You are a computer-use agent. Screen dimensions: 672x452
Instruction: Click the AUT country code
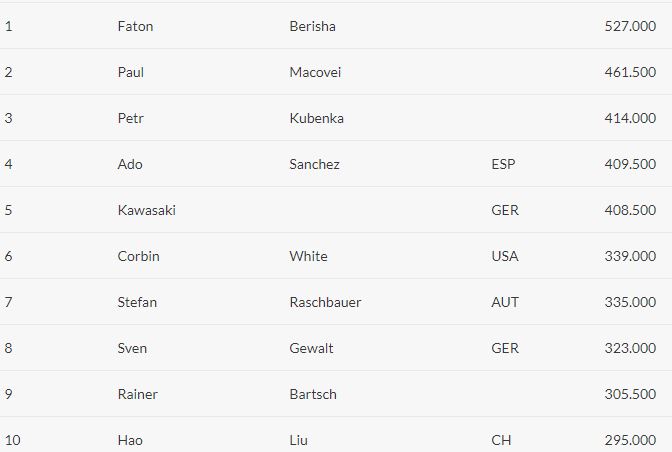click(x=505, y=302)
